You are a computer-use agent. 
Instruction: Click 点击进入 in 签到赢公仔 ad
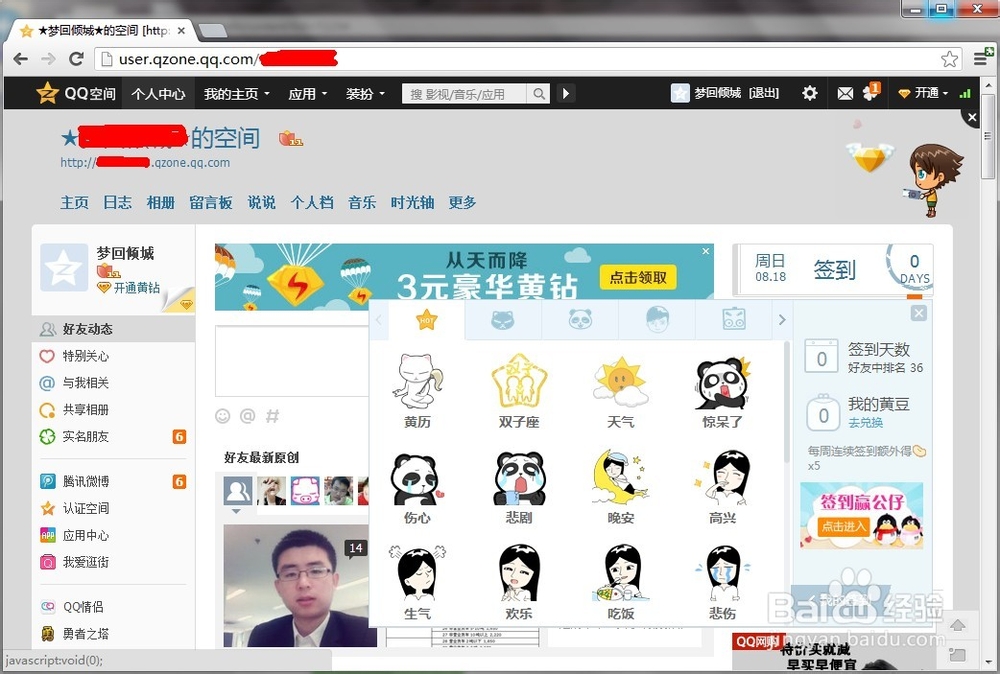pyautogui.click(x=843, y=527)
